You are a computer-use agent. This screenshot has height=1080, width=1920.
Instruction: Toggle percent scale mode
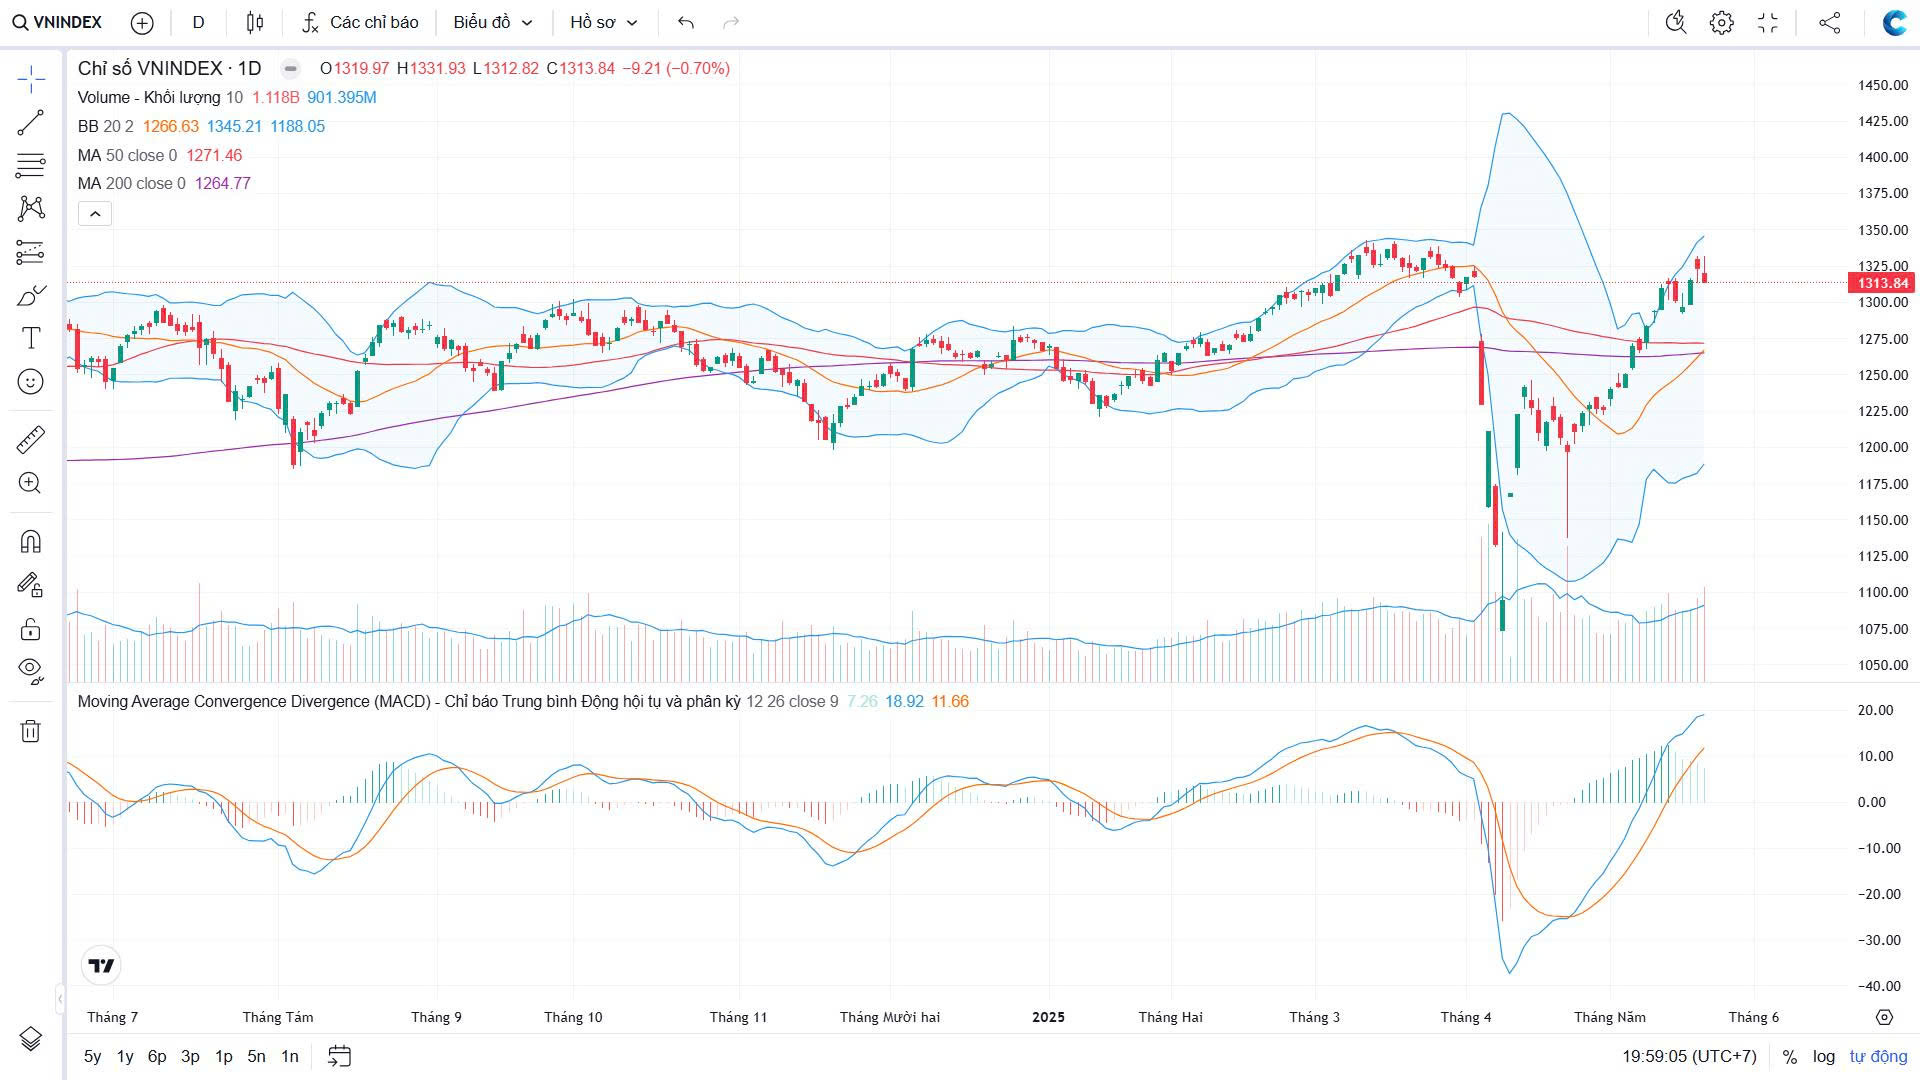[x=1790, y=1056]
